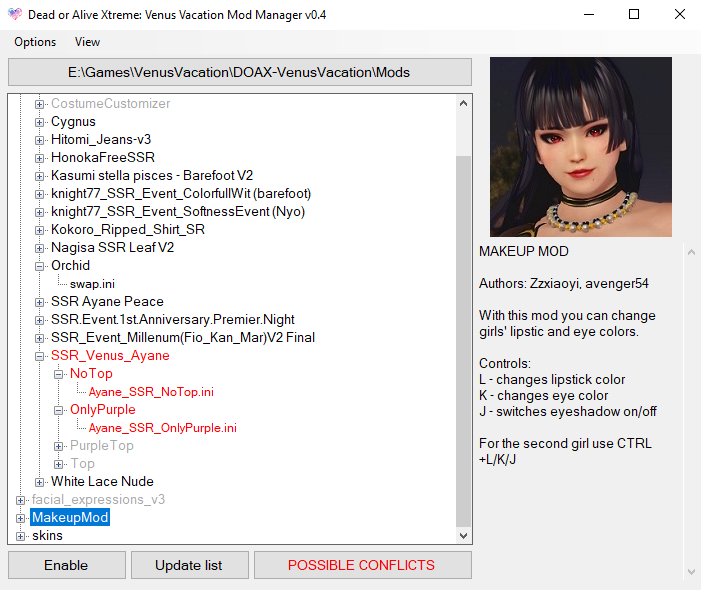Click the Update list button

[190, 565]
